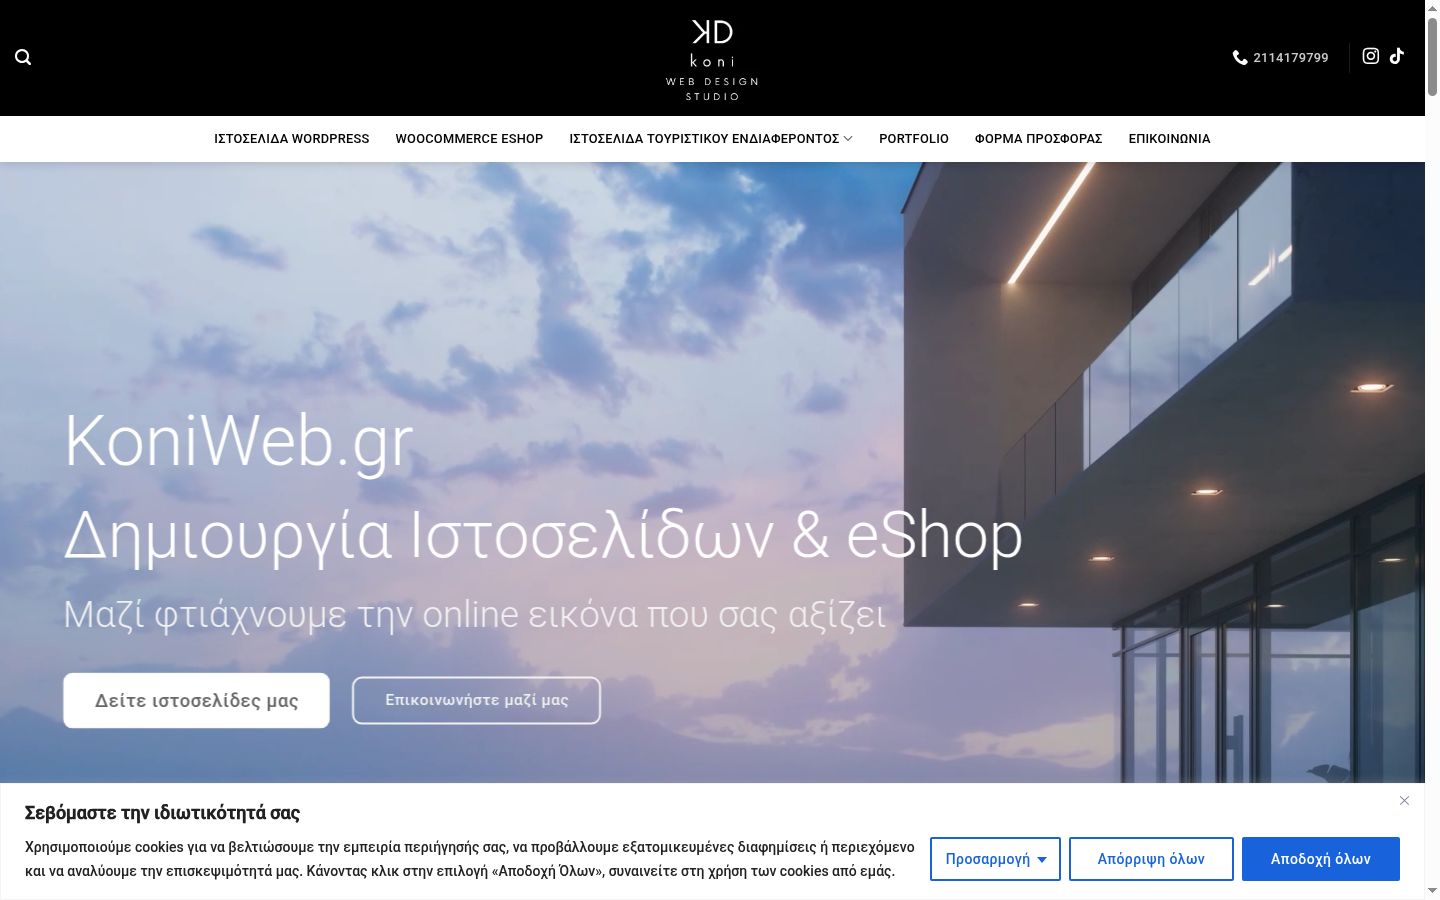Screen dimensions: 1440x900
Task: Click the Σεβόμαστε την ιδιωτικότητά σας heading
Action: pyautogui.click(x=162, y=813)
